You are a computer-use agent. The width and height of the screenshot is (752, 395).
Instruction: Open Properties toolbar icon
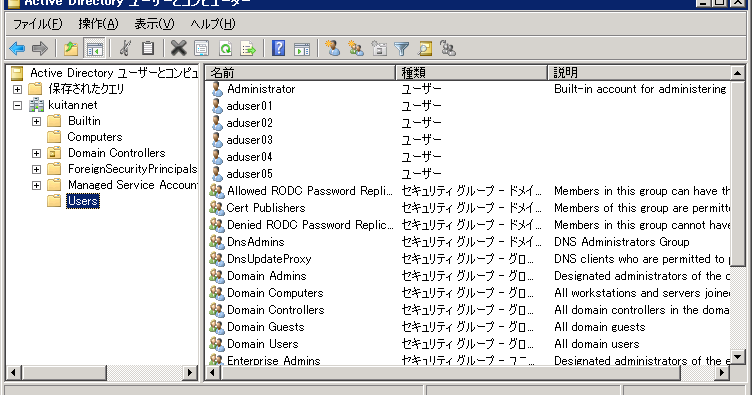point(201,48)
